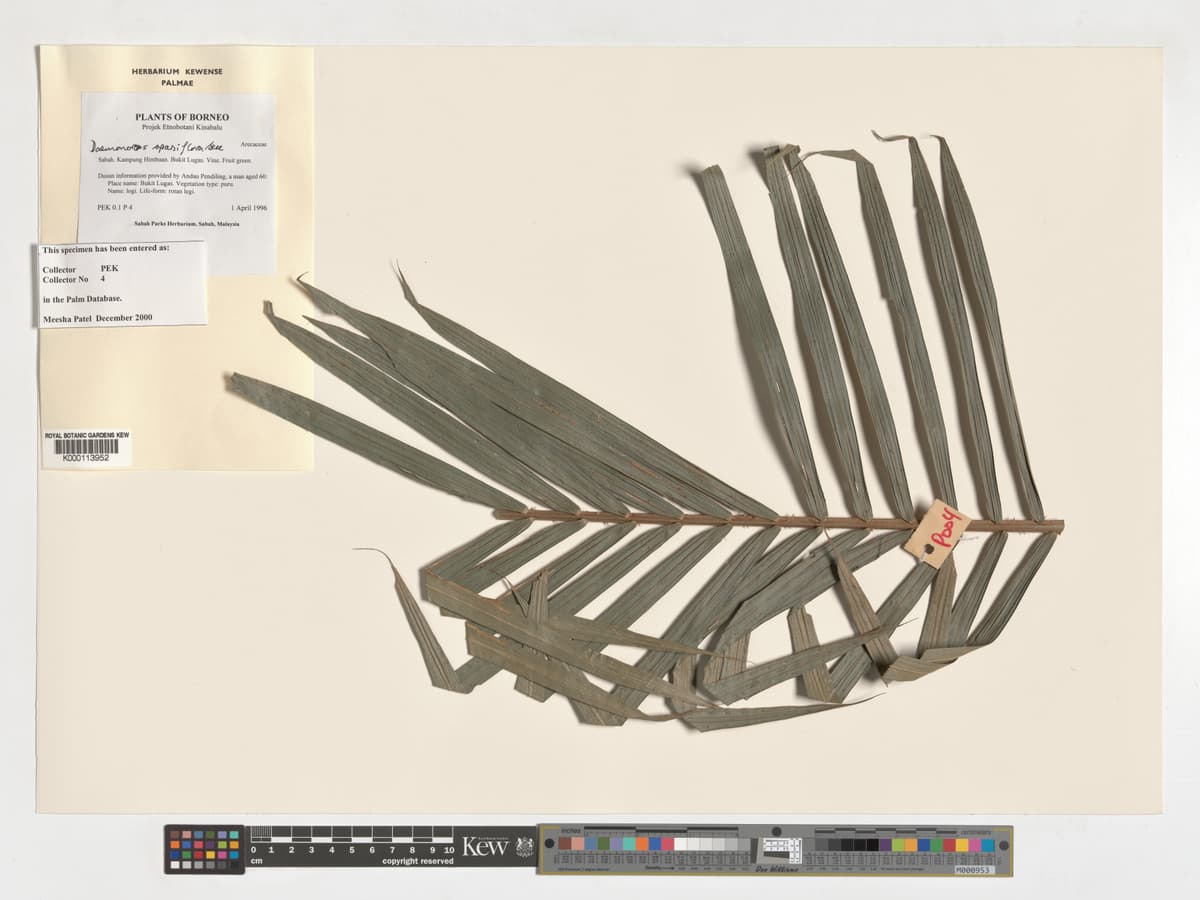Click the 'ROYAL BOTANIC GARDENS KEW' label text
The width and height of the screenshot is (1200, 900).
tap(87, 435)
